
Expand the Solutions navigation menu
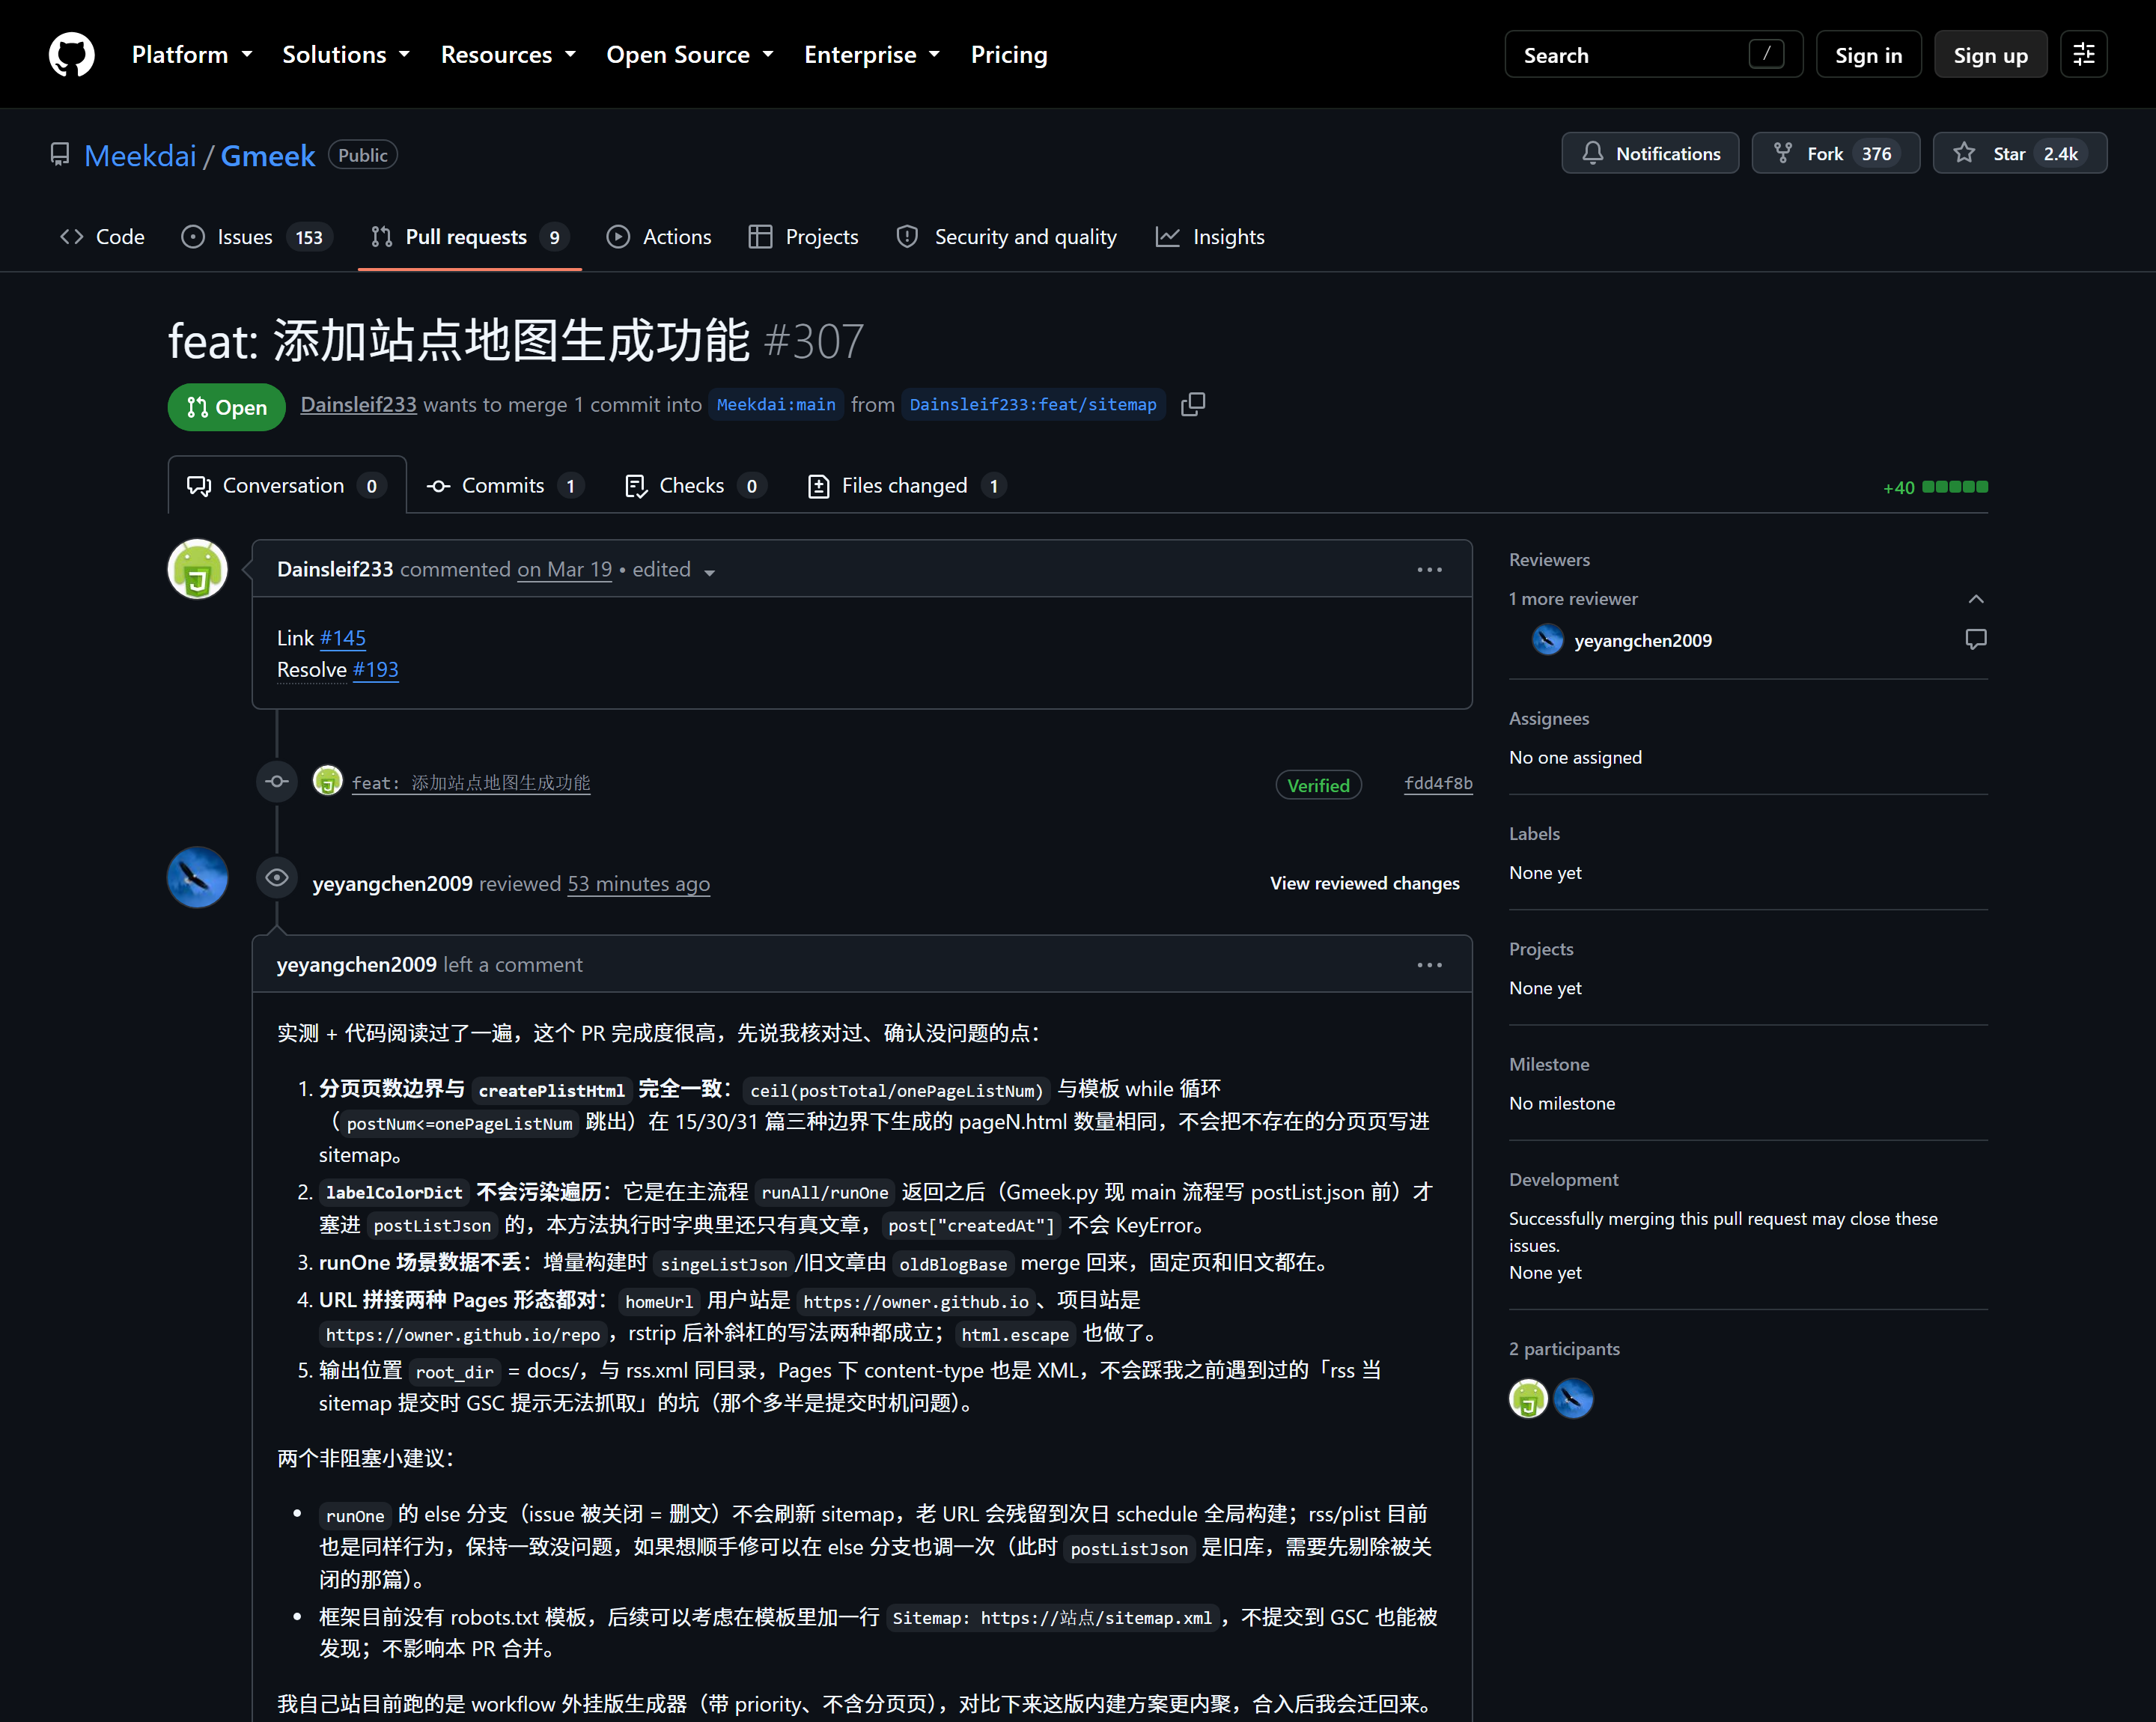(x=346, y=54)
